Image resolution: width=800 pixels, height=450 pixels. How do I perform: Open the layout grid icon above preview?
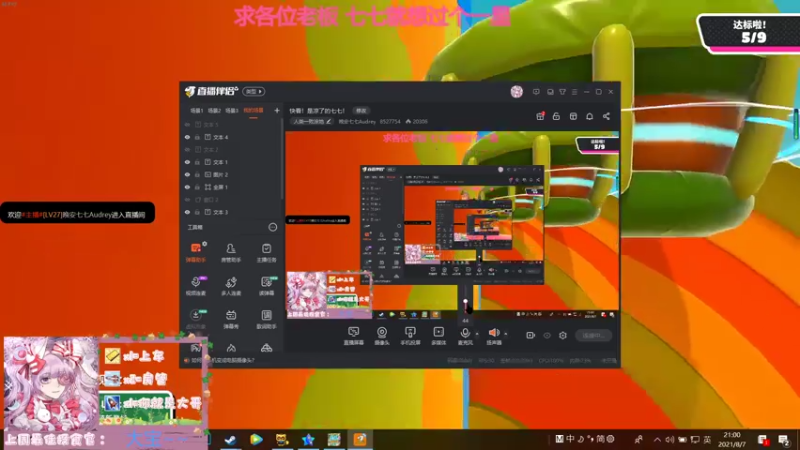(573, 116)
